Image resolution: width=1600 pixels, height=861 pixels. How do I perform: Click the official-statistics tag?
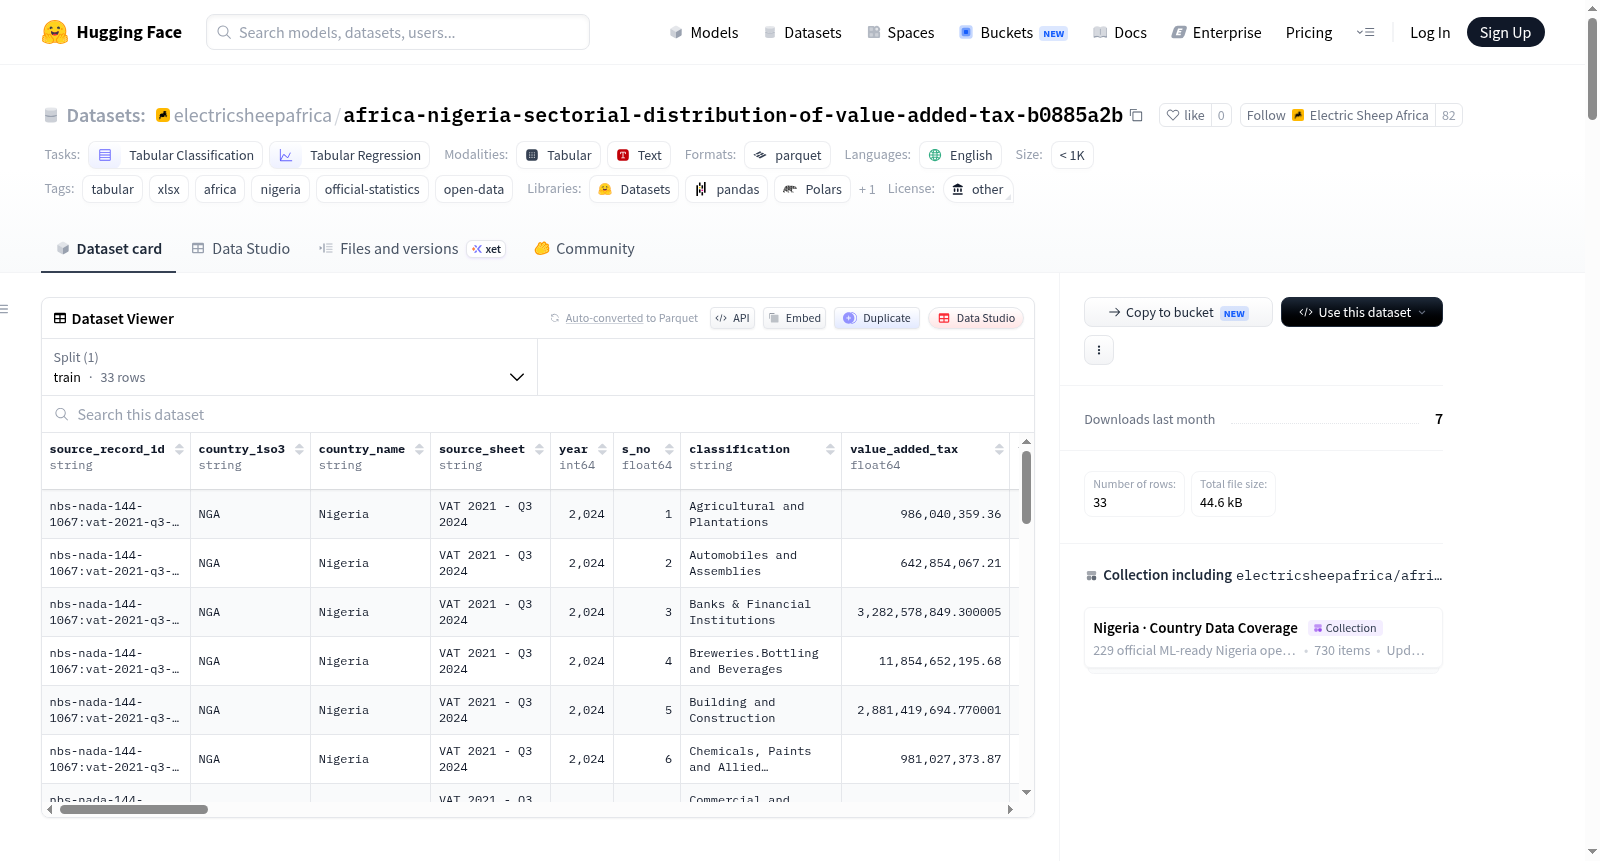click(372, 189)
